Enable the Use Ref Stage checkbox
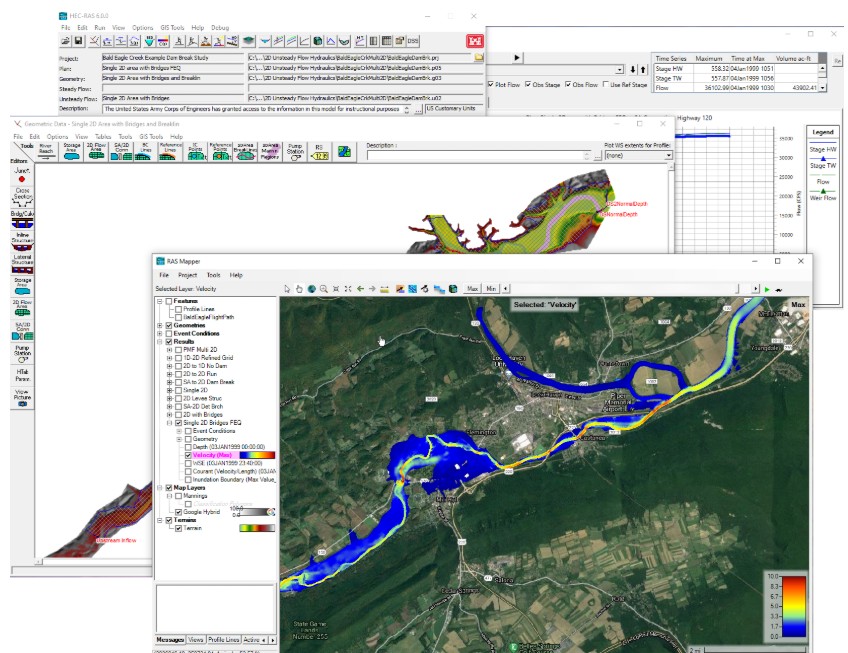The width and height of the screenshot is (848, 653). [605, 84]
